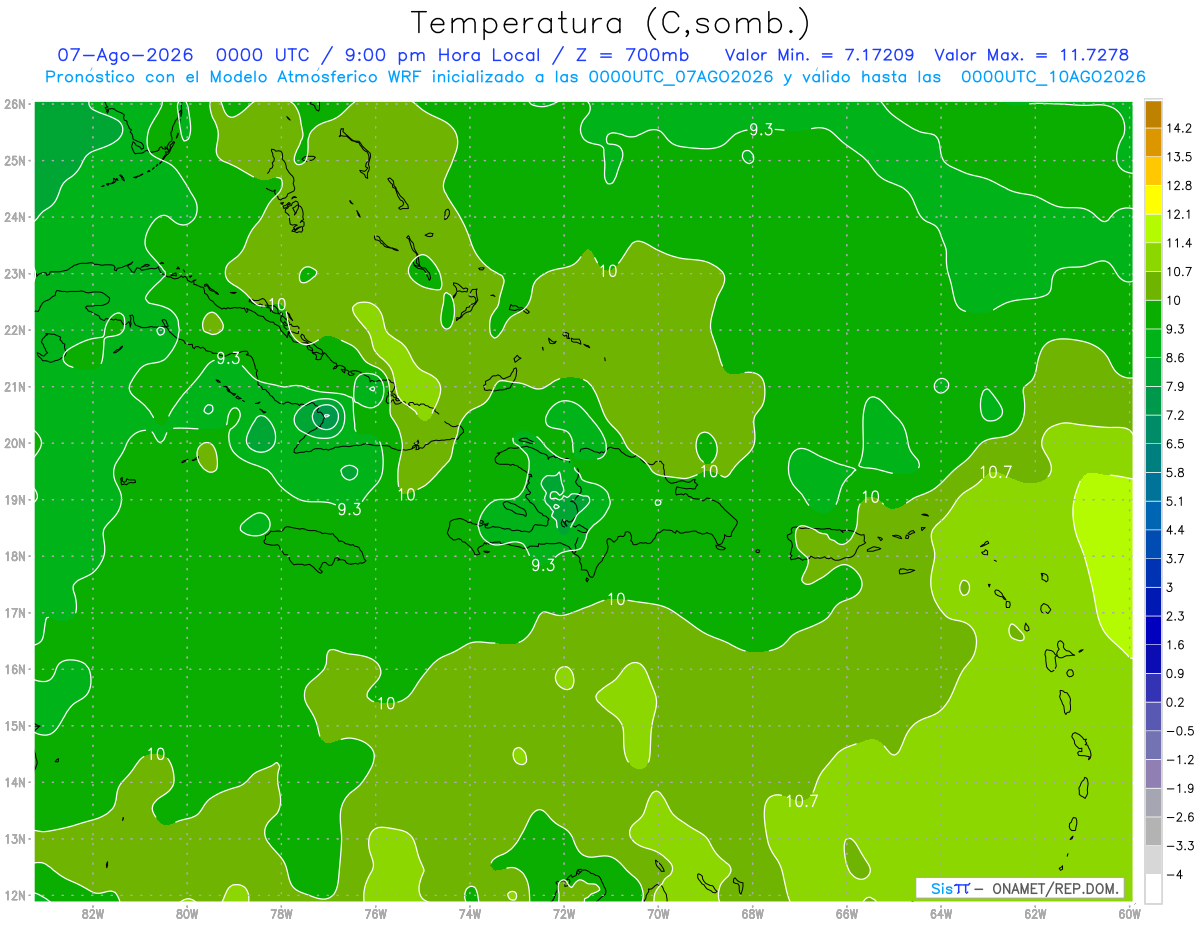Click valid-until stamp '0000UTC_10AGO2026'

[x=1053, y=77]
